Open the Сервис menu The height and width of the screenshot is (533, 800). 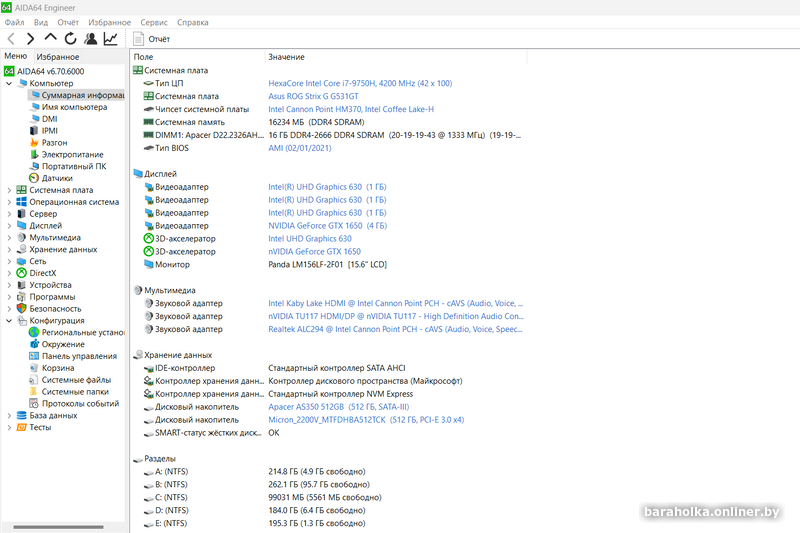pyautogui.click(x=154, y=22)
